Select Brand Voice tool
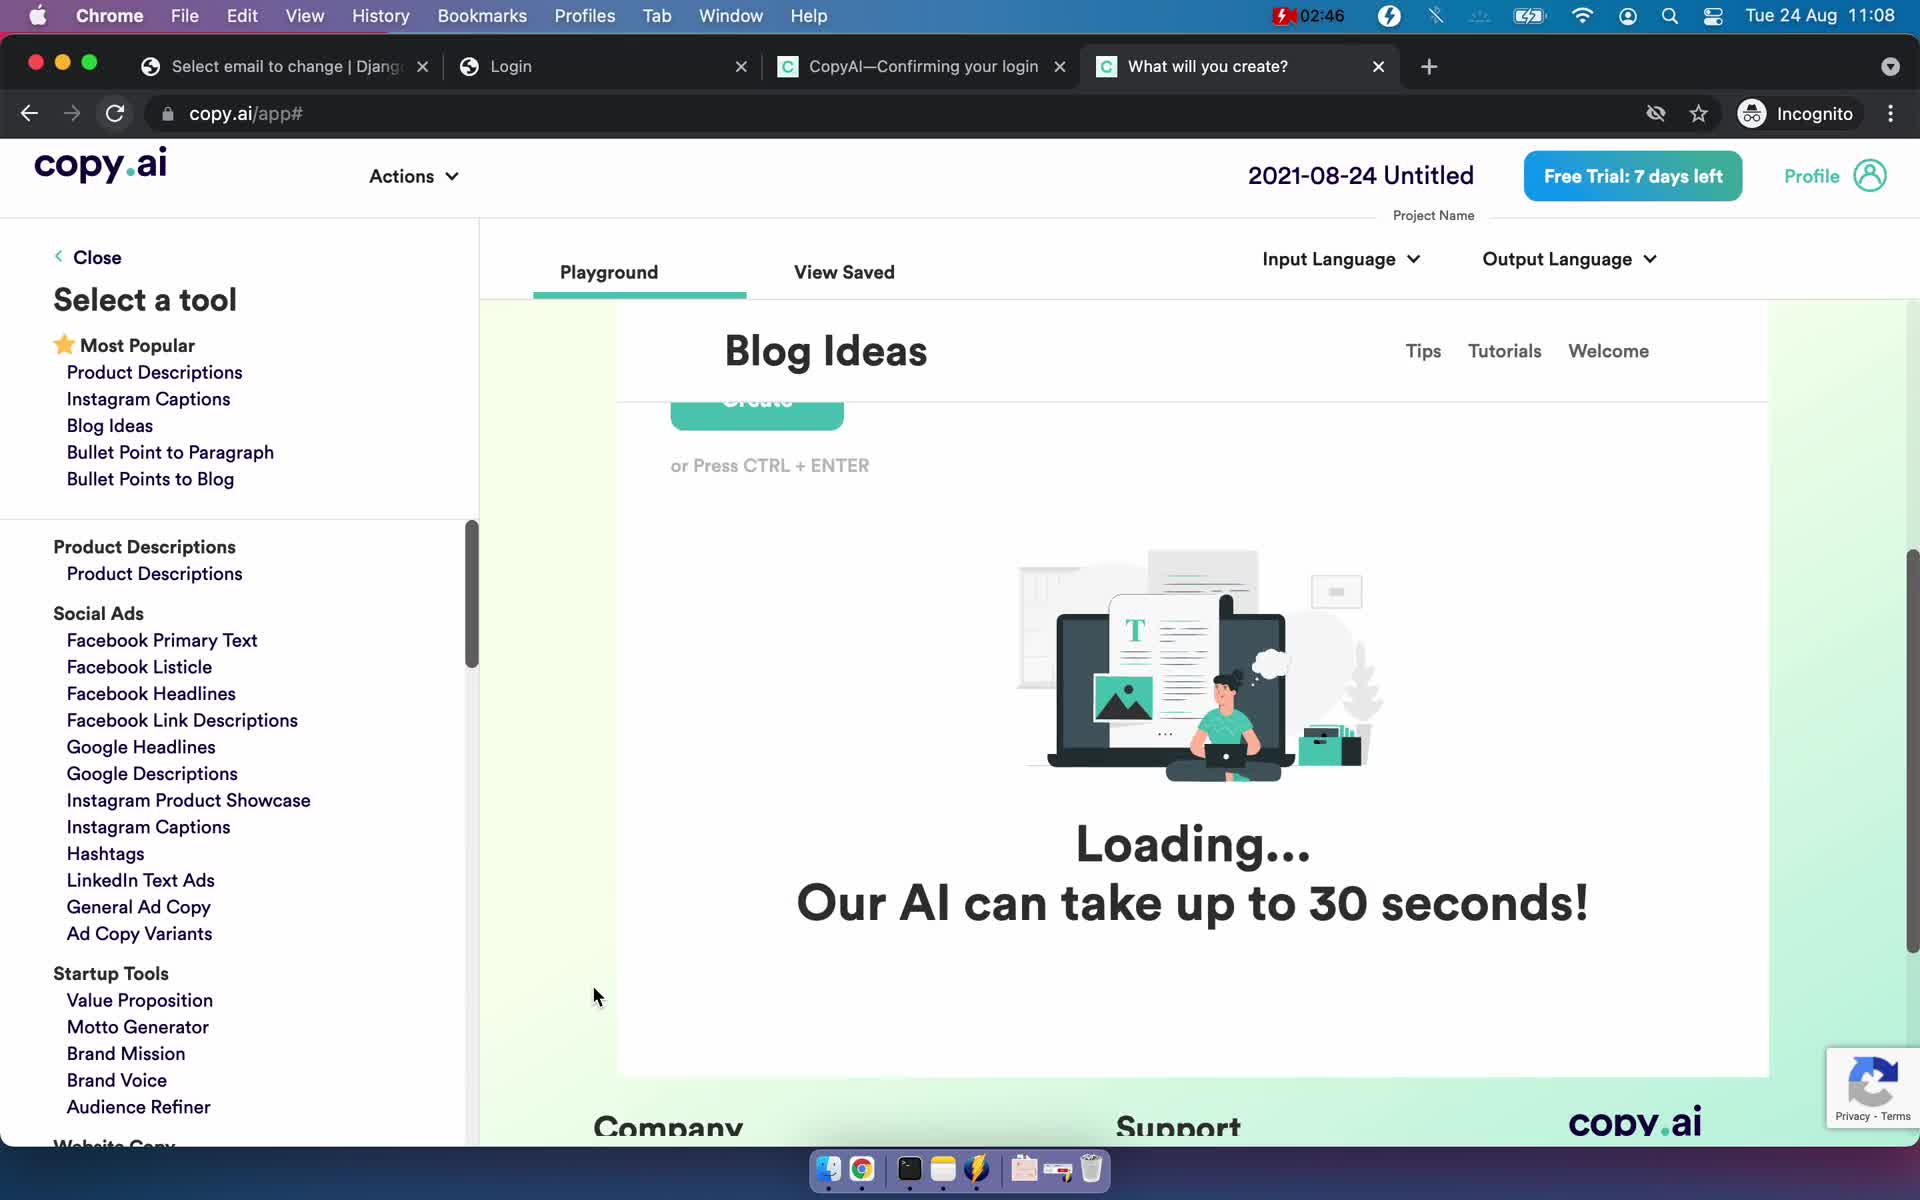Image resolution: width=1920 pixels, height=1200 pixels. (117, 1080)
